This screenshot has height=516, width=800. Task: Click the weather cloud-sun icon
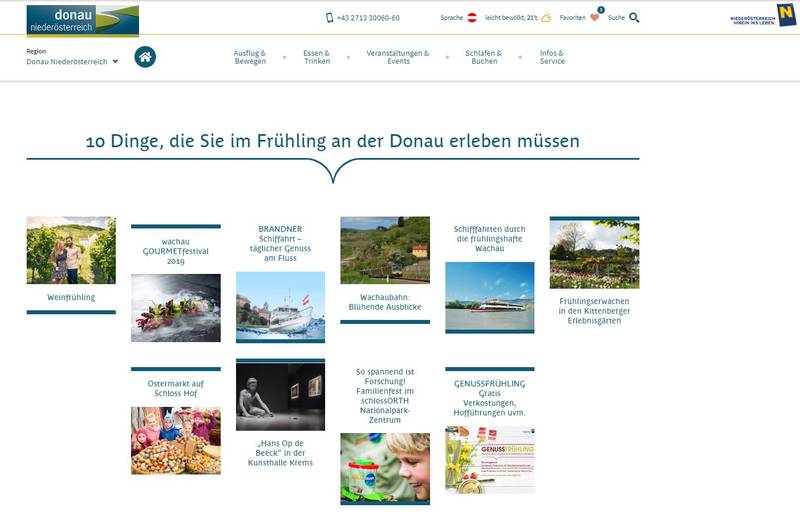546,18
